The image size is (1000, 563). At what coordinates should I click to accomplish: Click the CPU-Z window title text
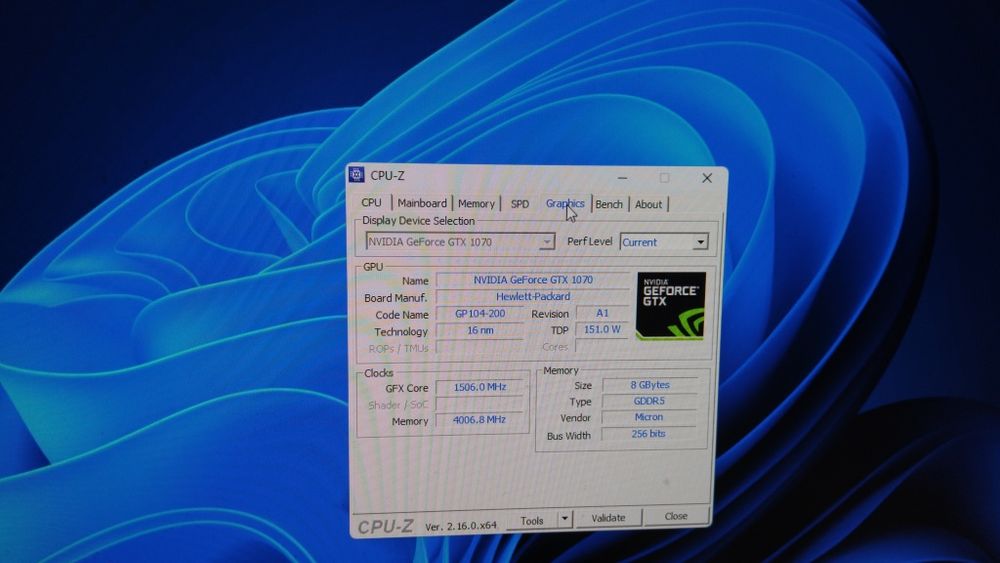coord(387,175)
